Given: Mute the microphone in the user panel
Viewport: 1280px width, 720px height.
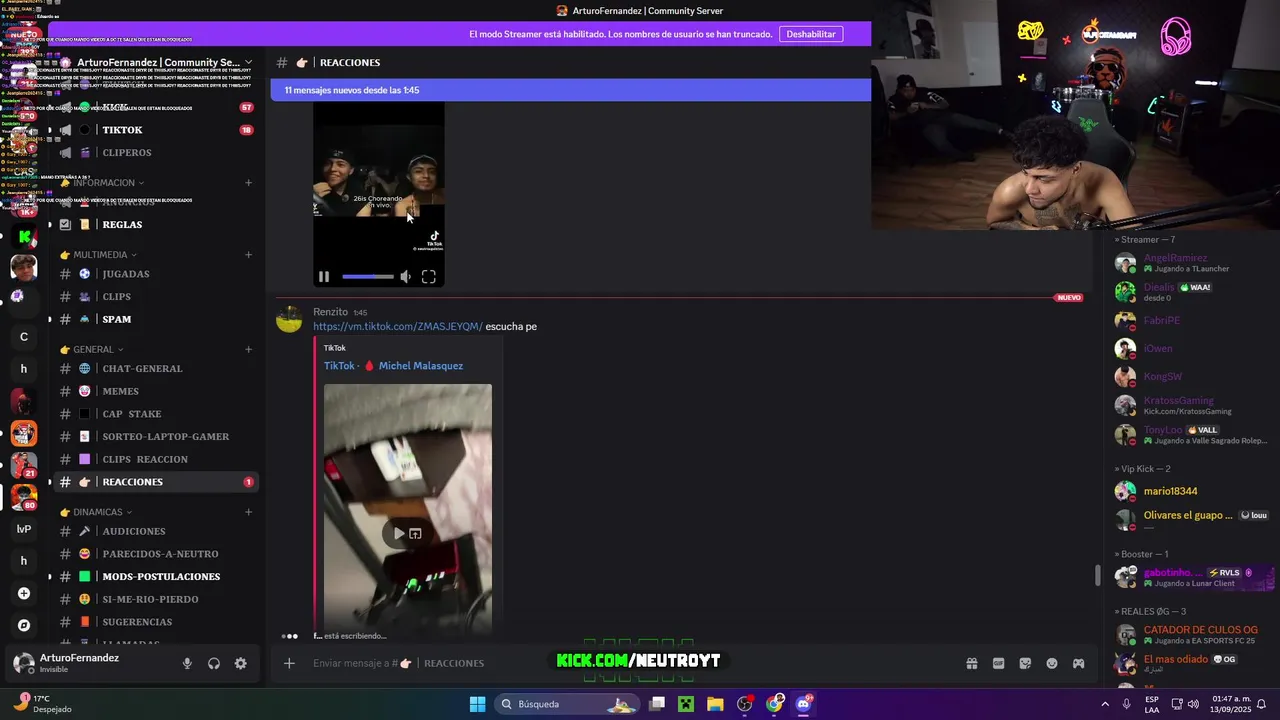Looking at the screenshot, I should [x=187, y=663].
